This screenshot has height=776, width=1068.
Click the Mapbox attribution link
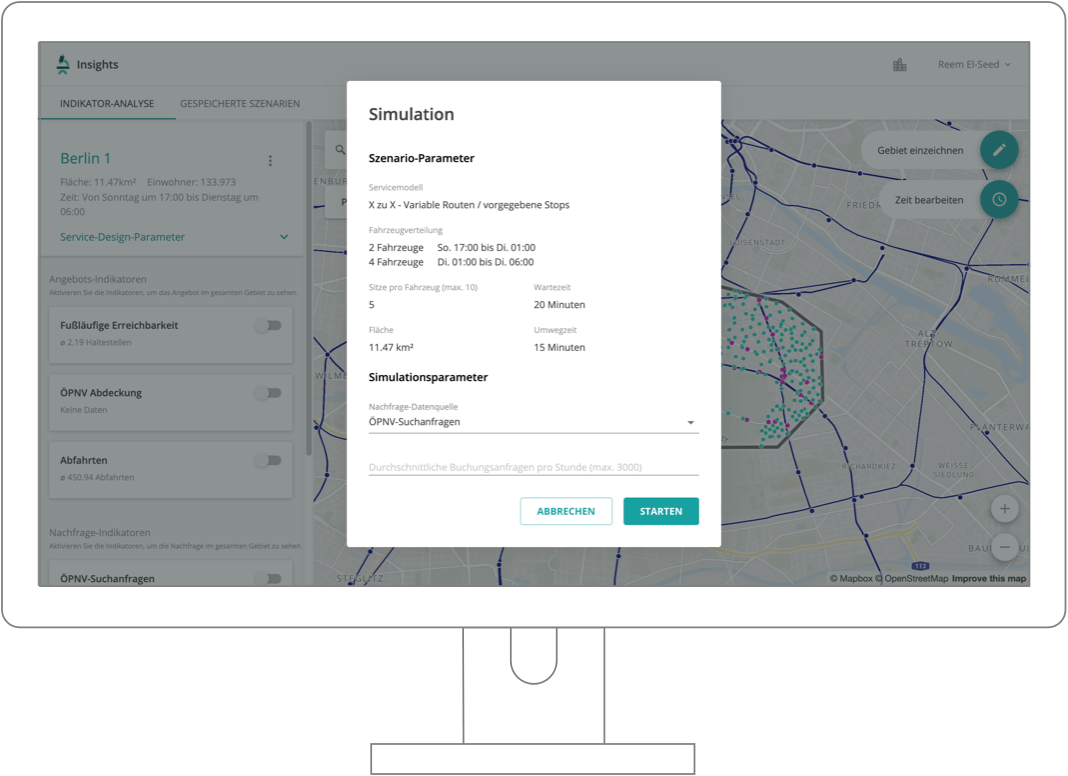(x=851, y=578)
